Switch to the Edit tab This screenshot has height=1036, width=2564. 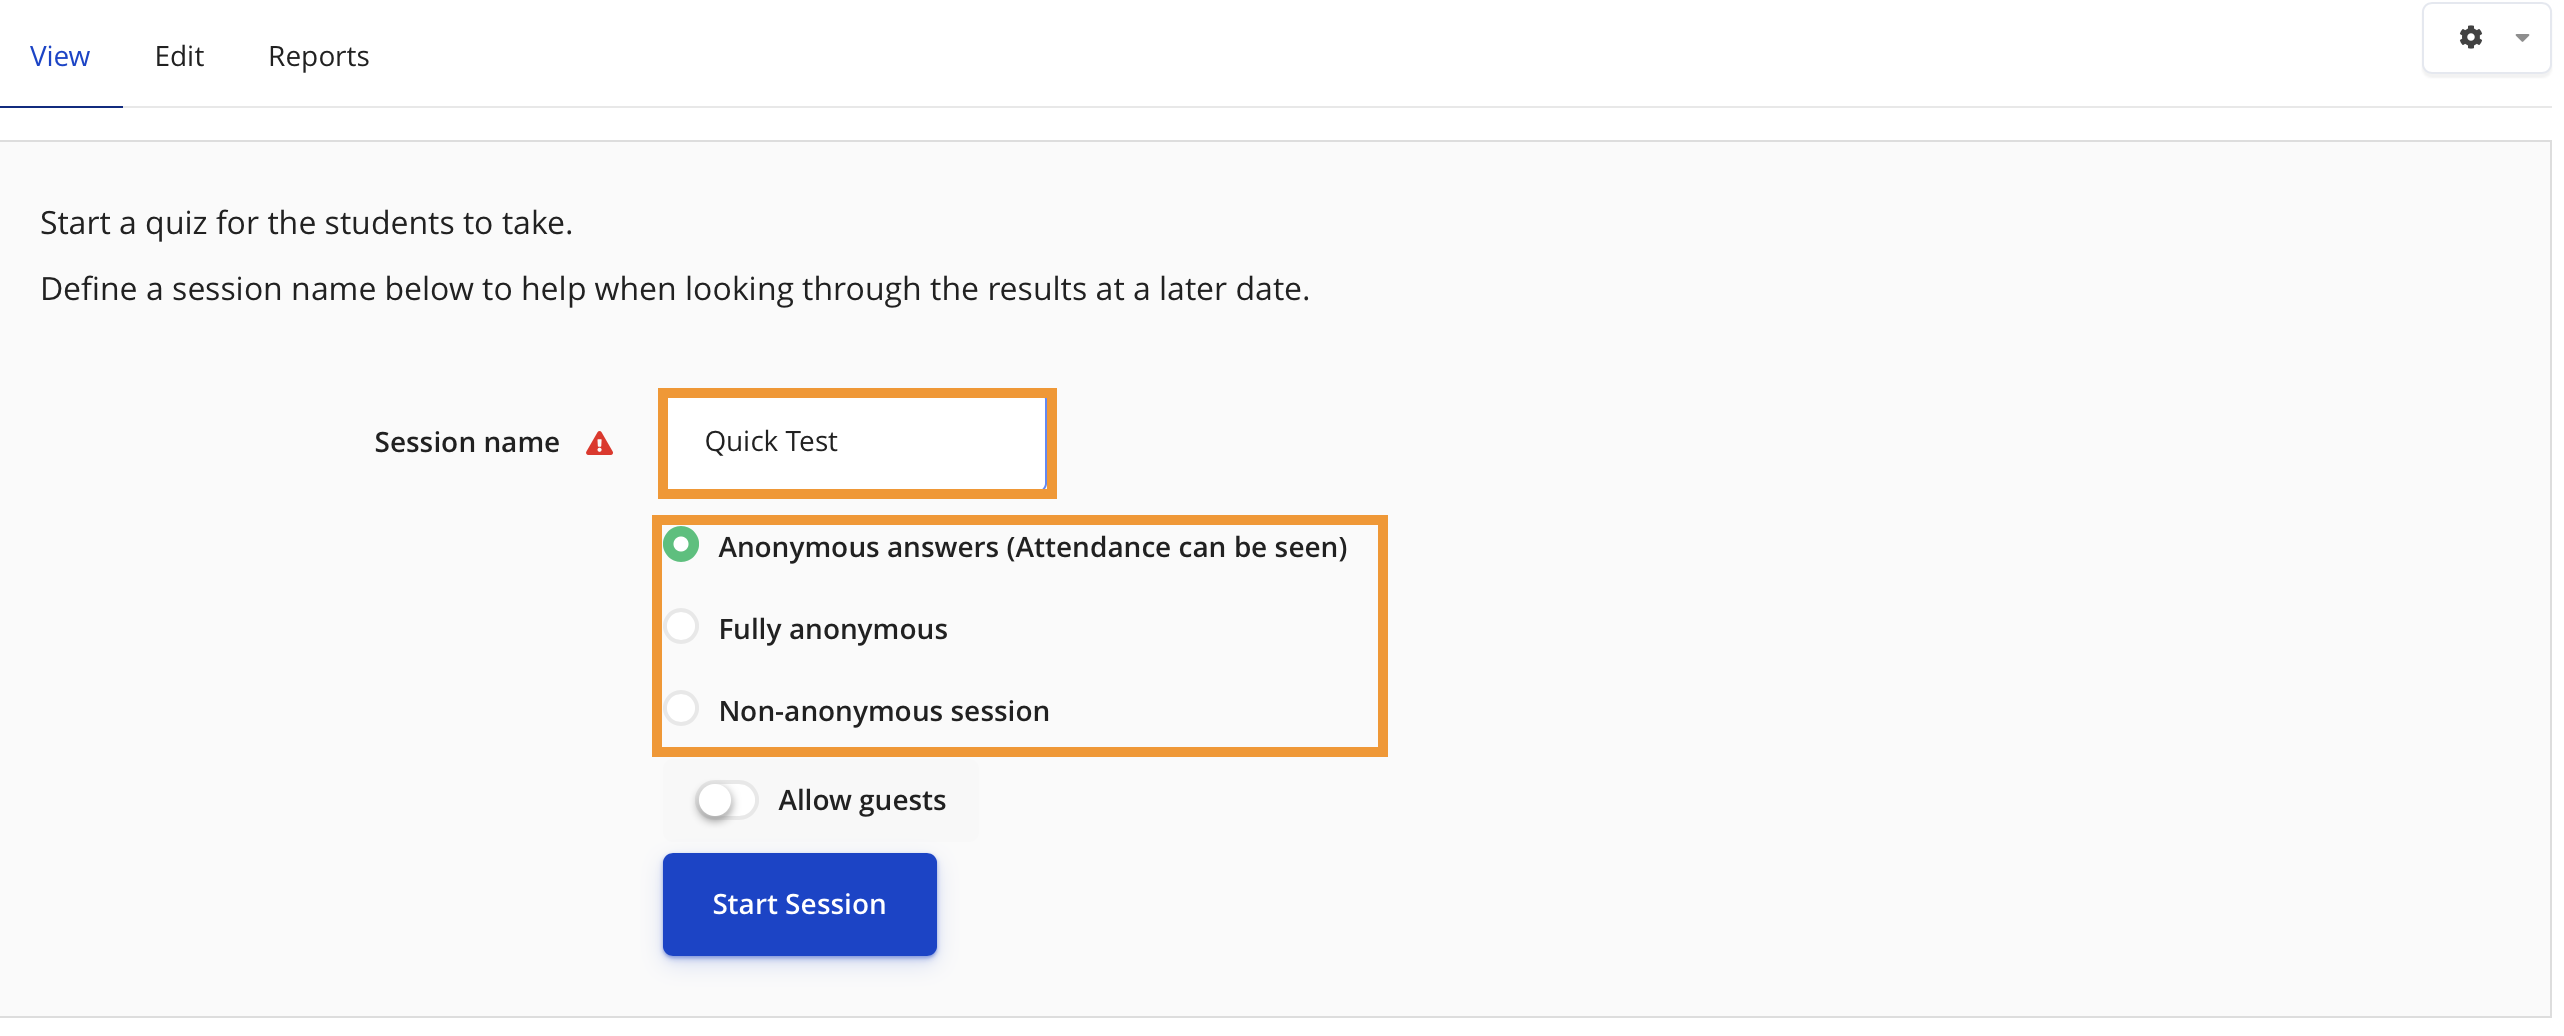coord(179,56)
